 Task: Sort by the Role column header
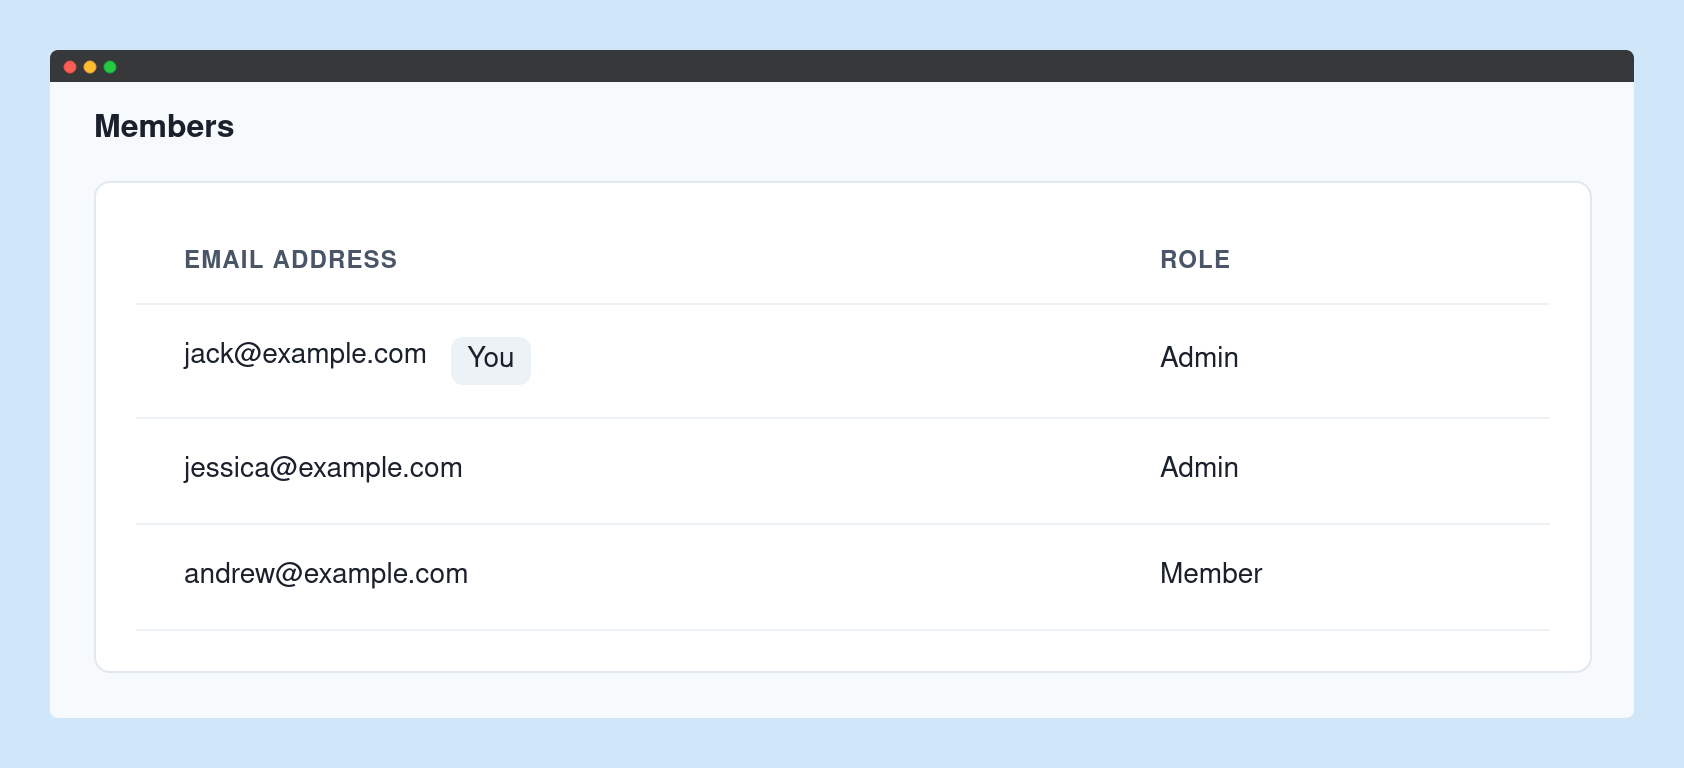pyautogui.click(x=1195, y=260)
